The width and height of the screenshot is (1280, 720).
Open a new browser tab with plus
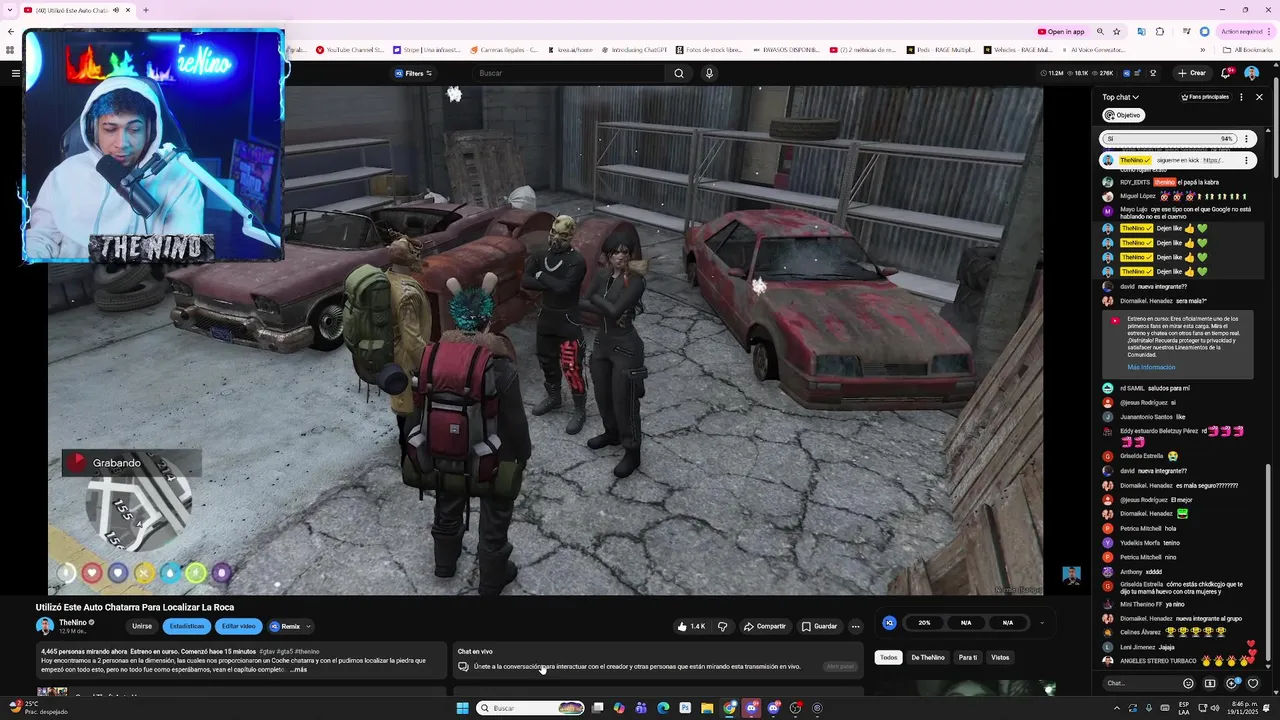(x=146, y=10)
